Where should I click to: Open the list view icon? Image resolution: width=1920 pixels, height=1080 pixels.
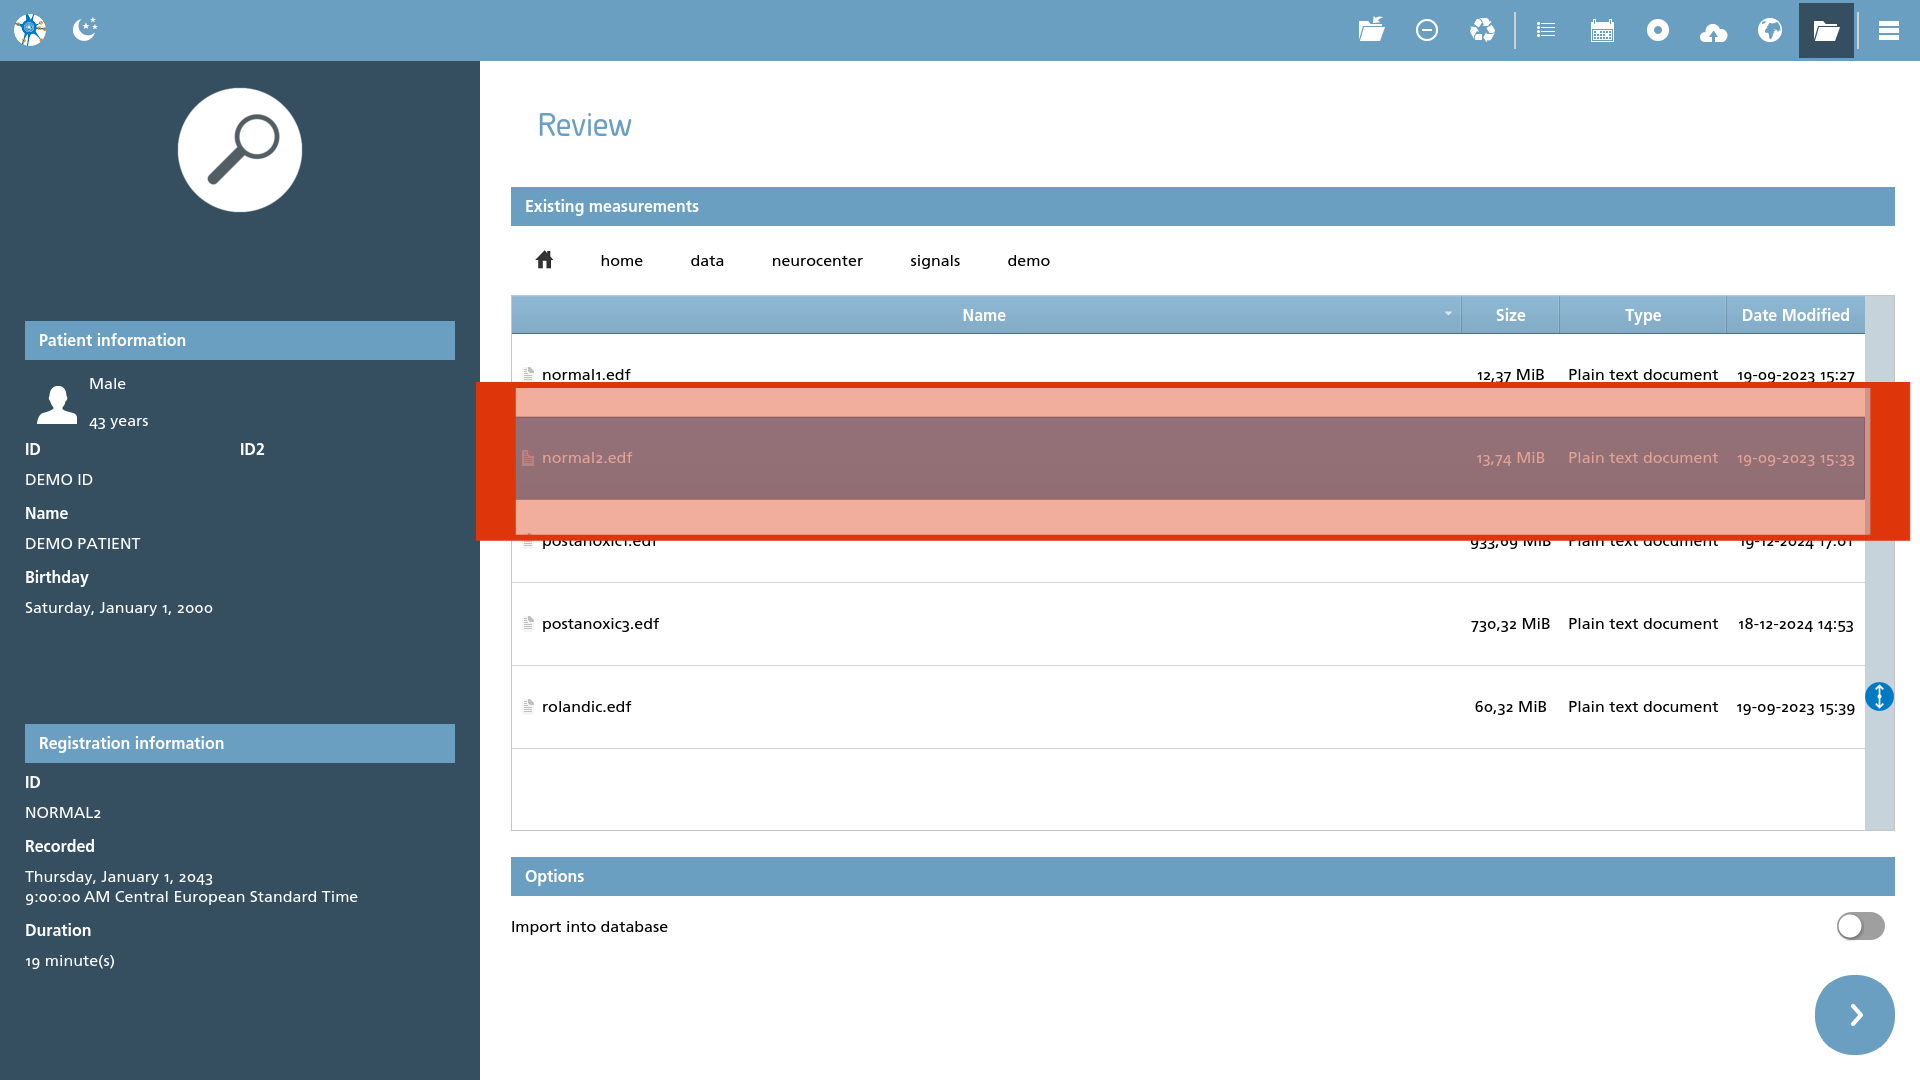pyautogui.click(x=1546, y=30)
